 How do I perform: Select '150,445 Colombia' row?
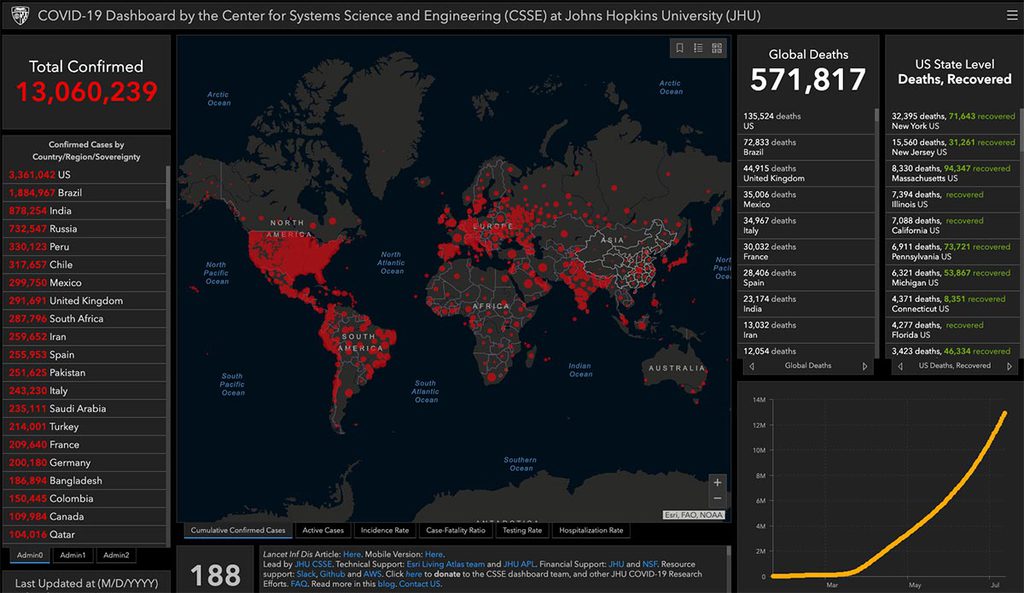tap(84, 498)
